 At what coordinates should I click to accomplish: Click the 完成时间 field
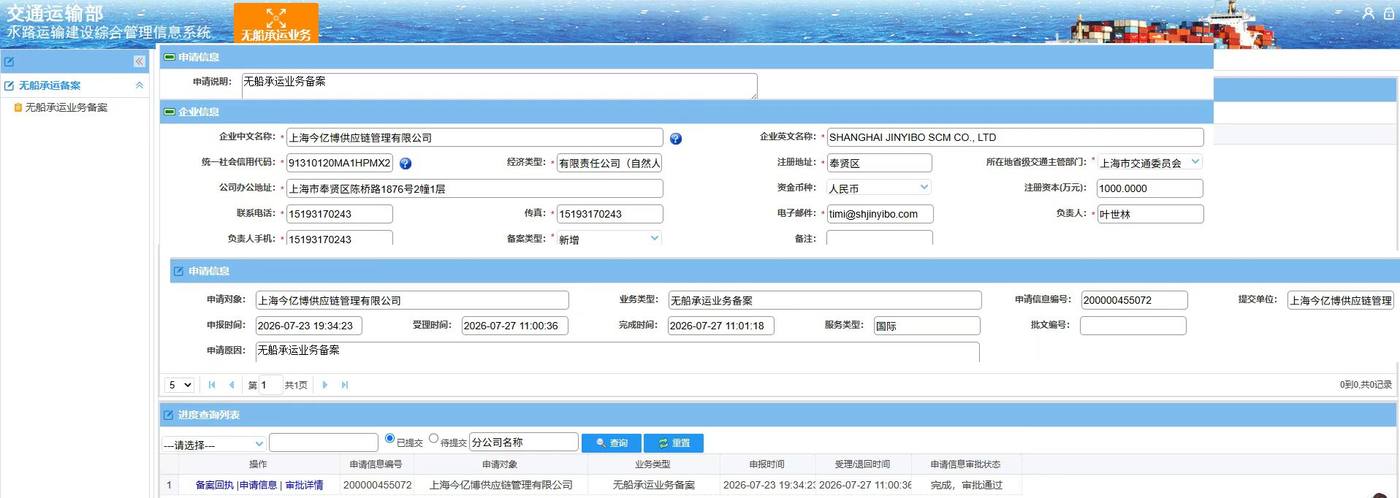pyautogui.click(x=721, y=325)
